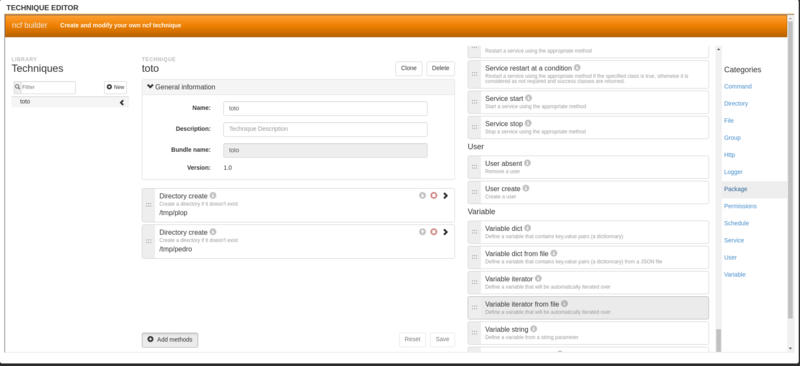Click info icon on /tmp/pedro Directory create
Viewport: 800px width, 366px height.
tap(213, 232)
